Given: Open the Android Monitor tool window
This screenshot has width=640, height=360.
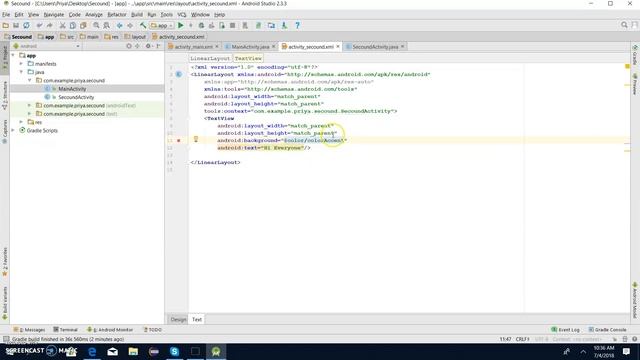Looking at the screenshot, I should tap(110, 329).
